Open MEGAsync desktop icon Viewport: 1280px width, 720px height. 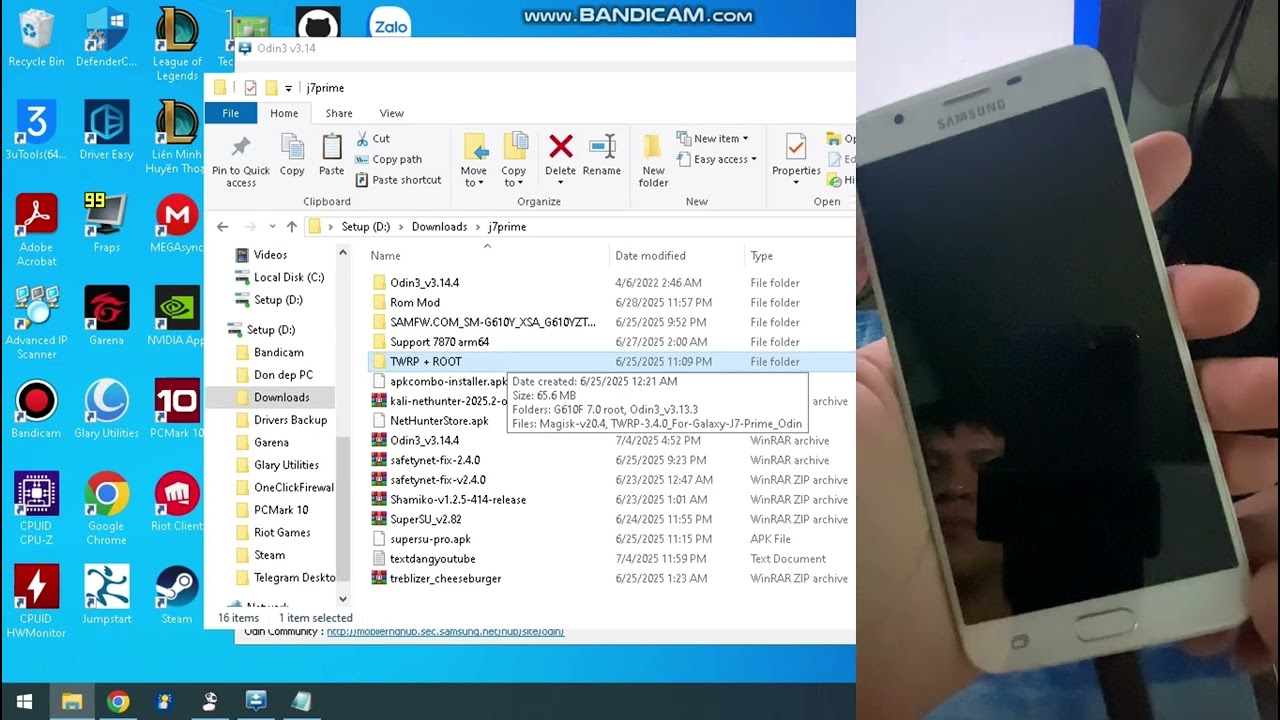click(x=177, y=223)
